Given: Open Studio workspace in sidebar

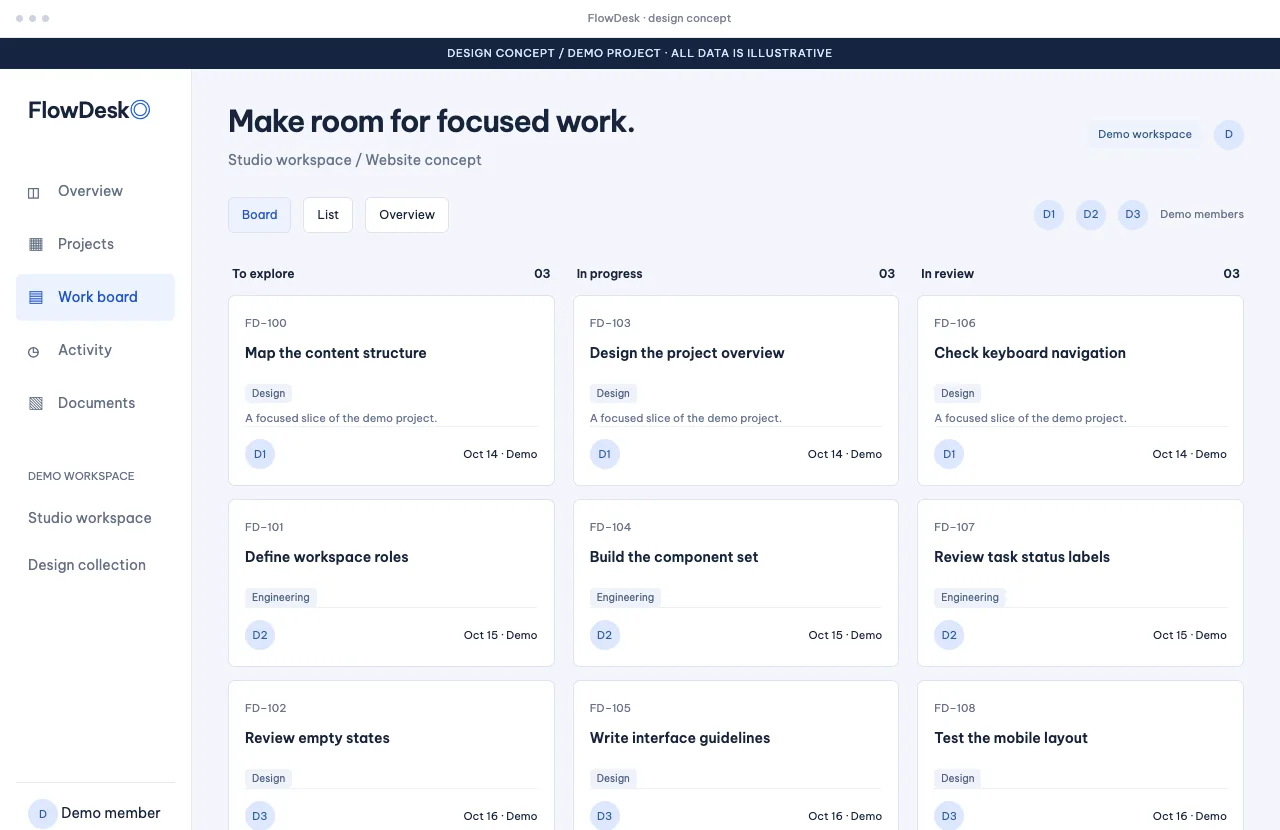Looking at the screenshot, I should [90, 518].
